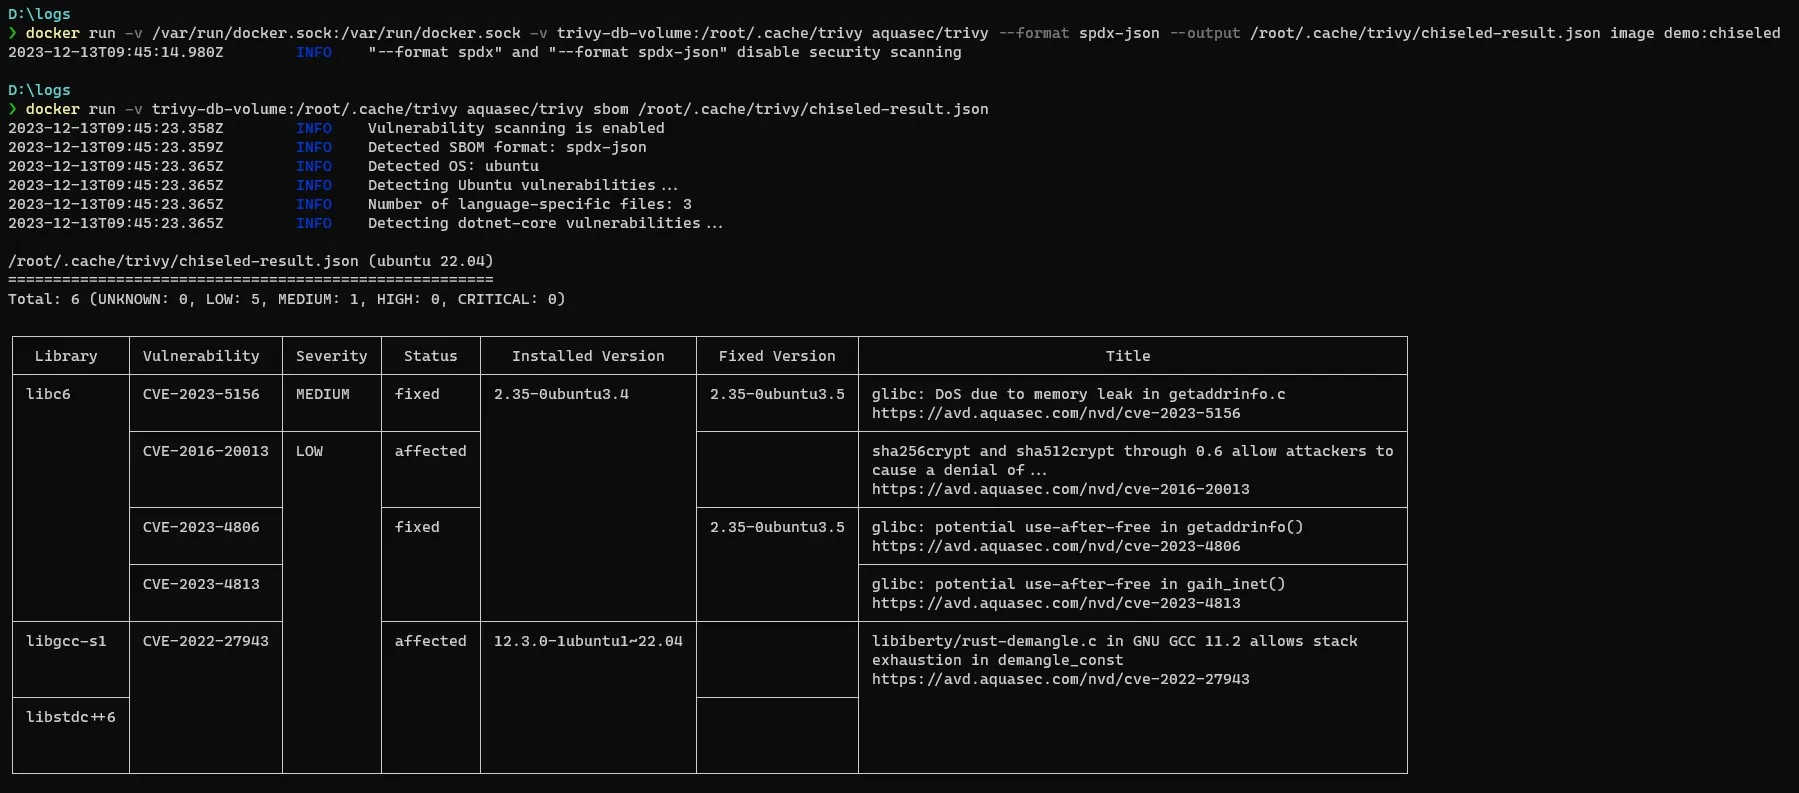Click the MEDIUM severity cell
Image resolution: width=1799 pixels, height=793 pixels.
tap(322, 394)
